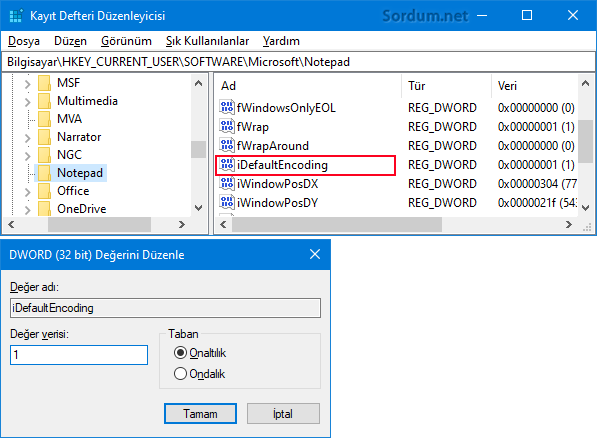Click the values pane scroll right arrow
Screen dimensions: 597x438
pyautogui.click(x=568, y=224)
